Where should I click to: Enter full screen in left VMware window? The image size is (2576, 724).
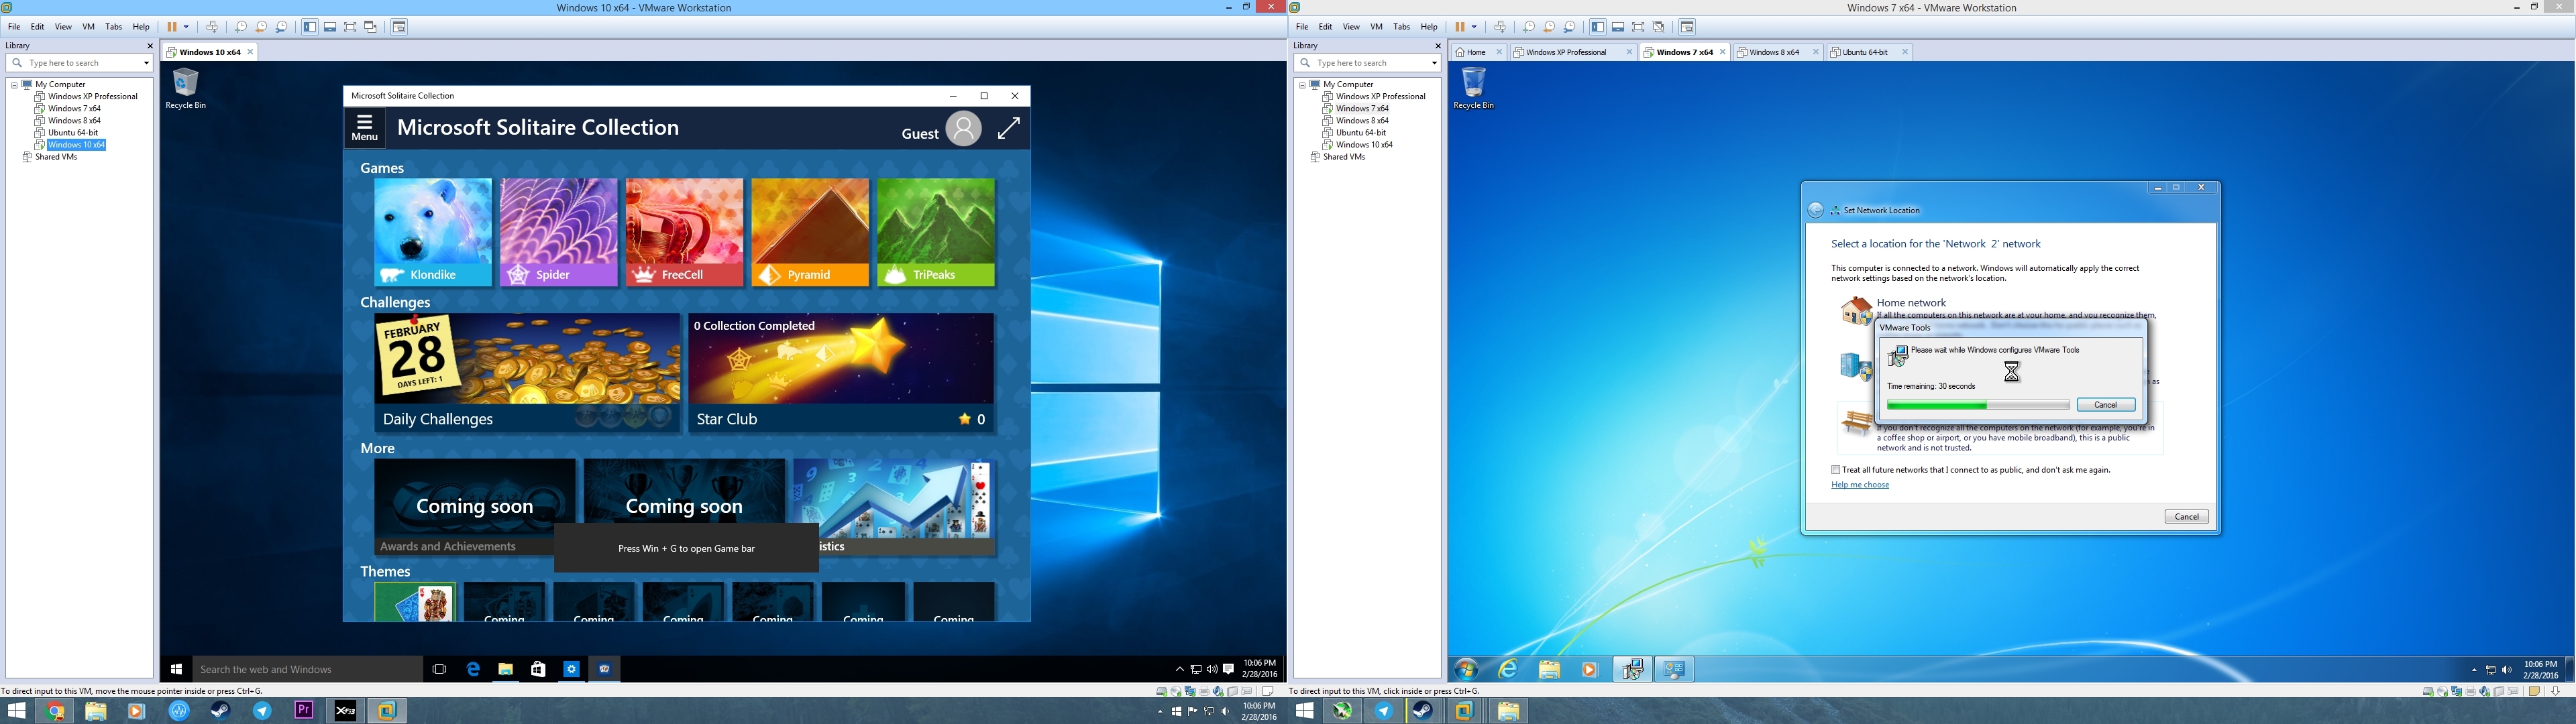pyautogui.click(x=350, y=27)
